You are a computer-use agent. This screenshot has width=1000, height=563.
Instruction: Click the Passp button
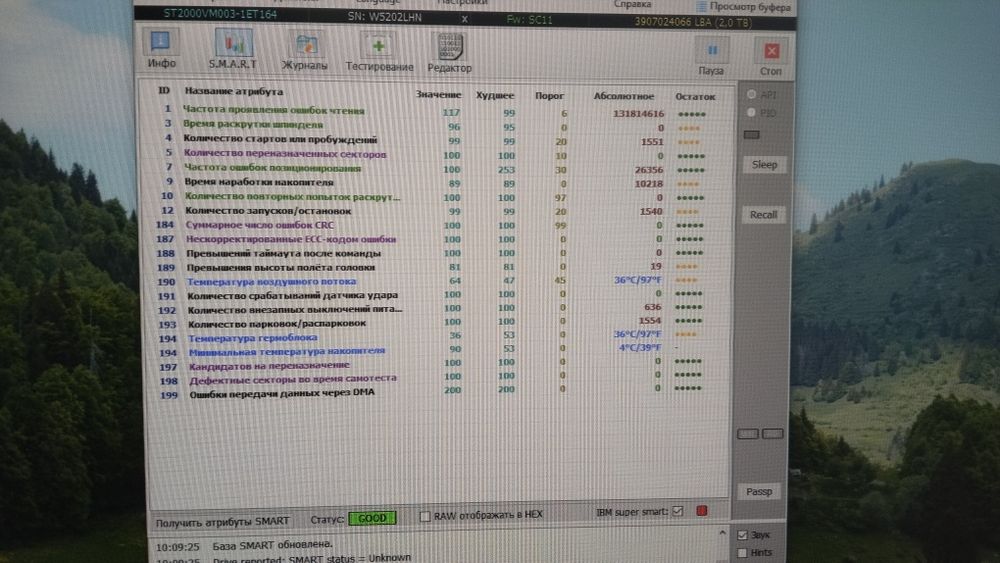(x=759, y=491)
